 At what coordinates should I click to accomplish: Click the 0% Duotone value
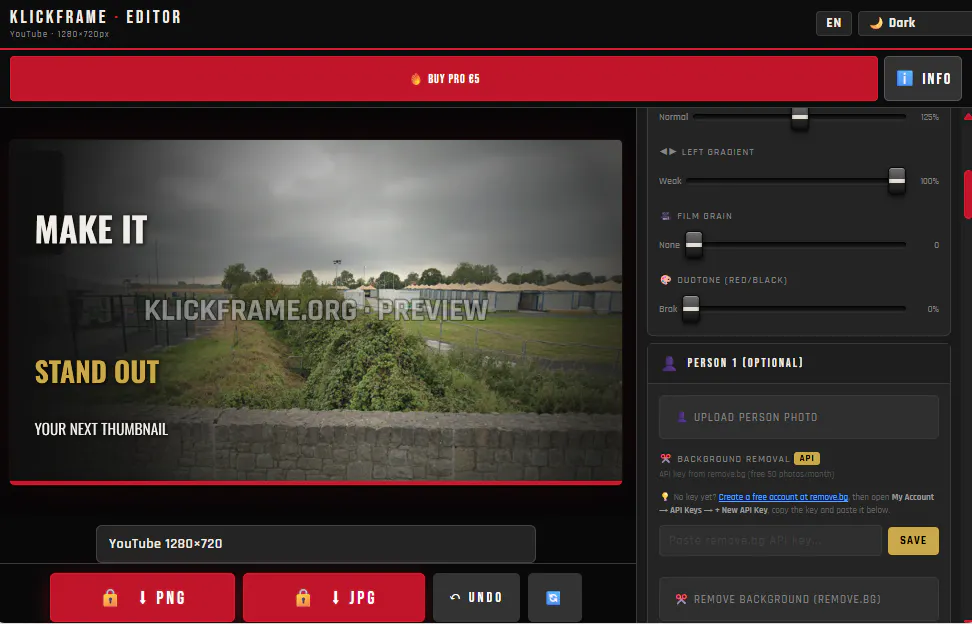(933, 309)
